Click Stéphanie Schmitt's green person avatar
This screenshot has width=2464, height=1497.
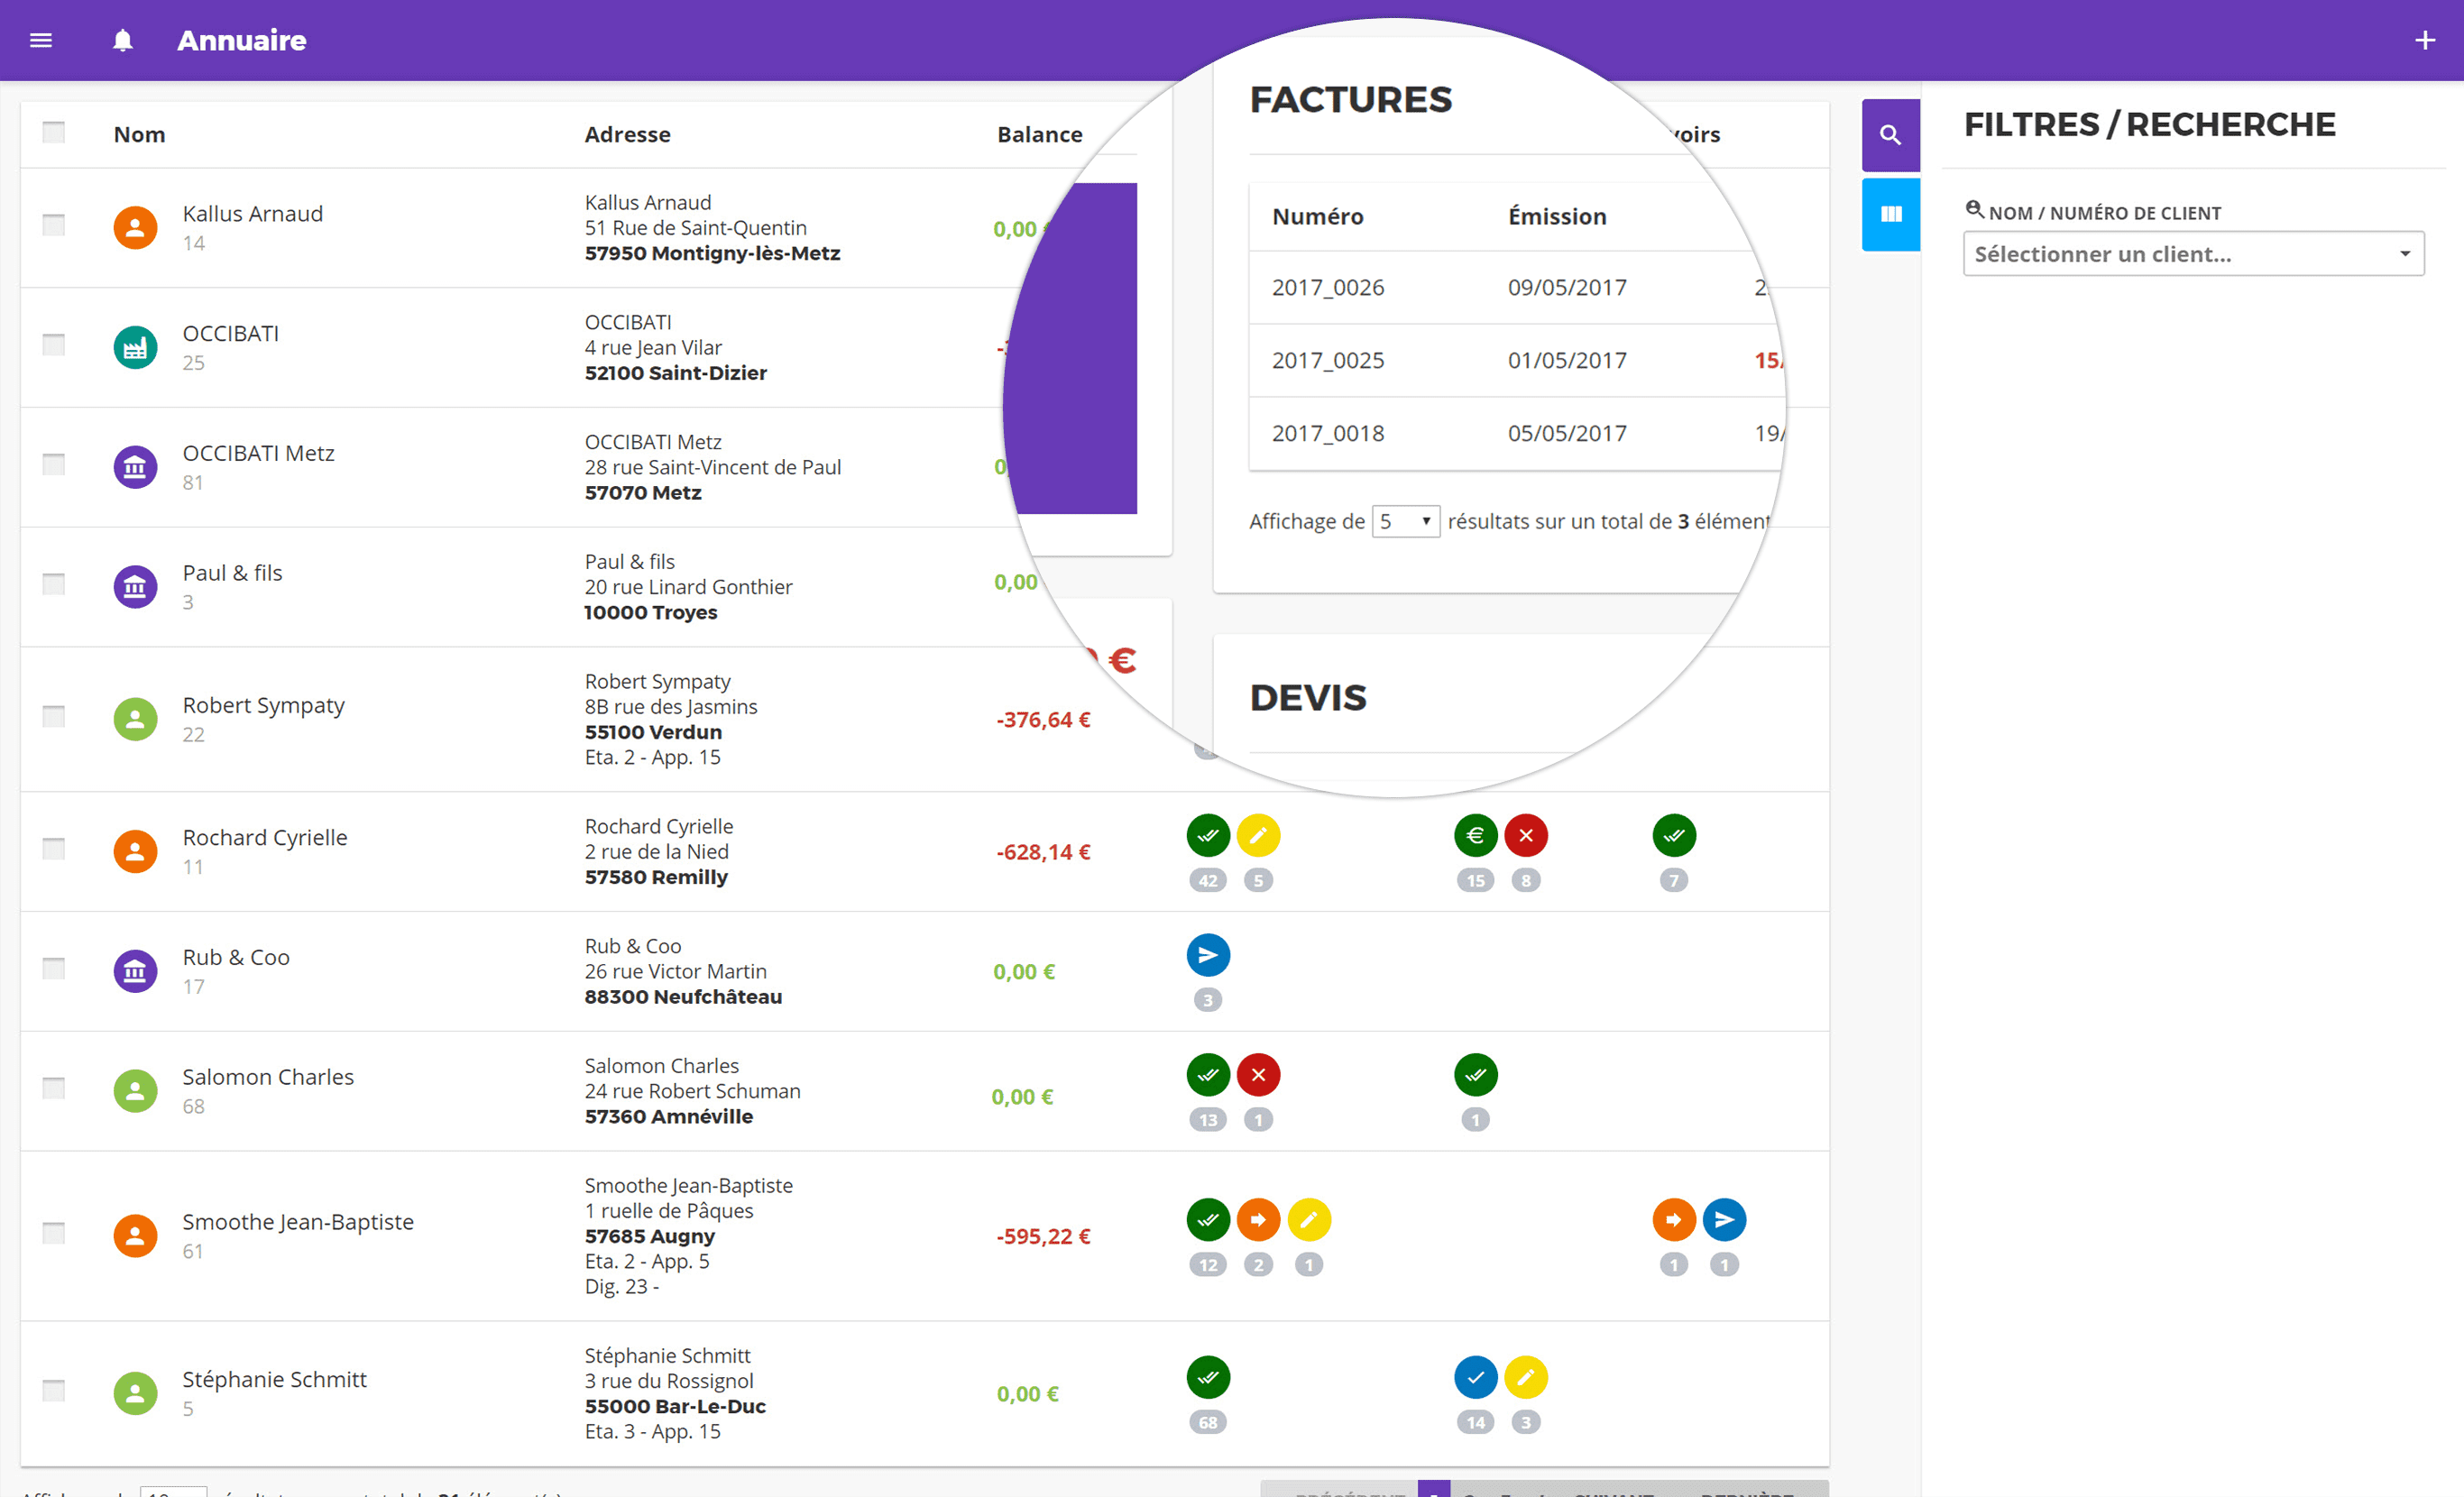pos(135,1394)
